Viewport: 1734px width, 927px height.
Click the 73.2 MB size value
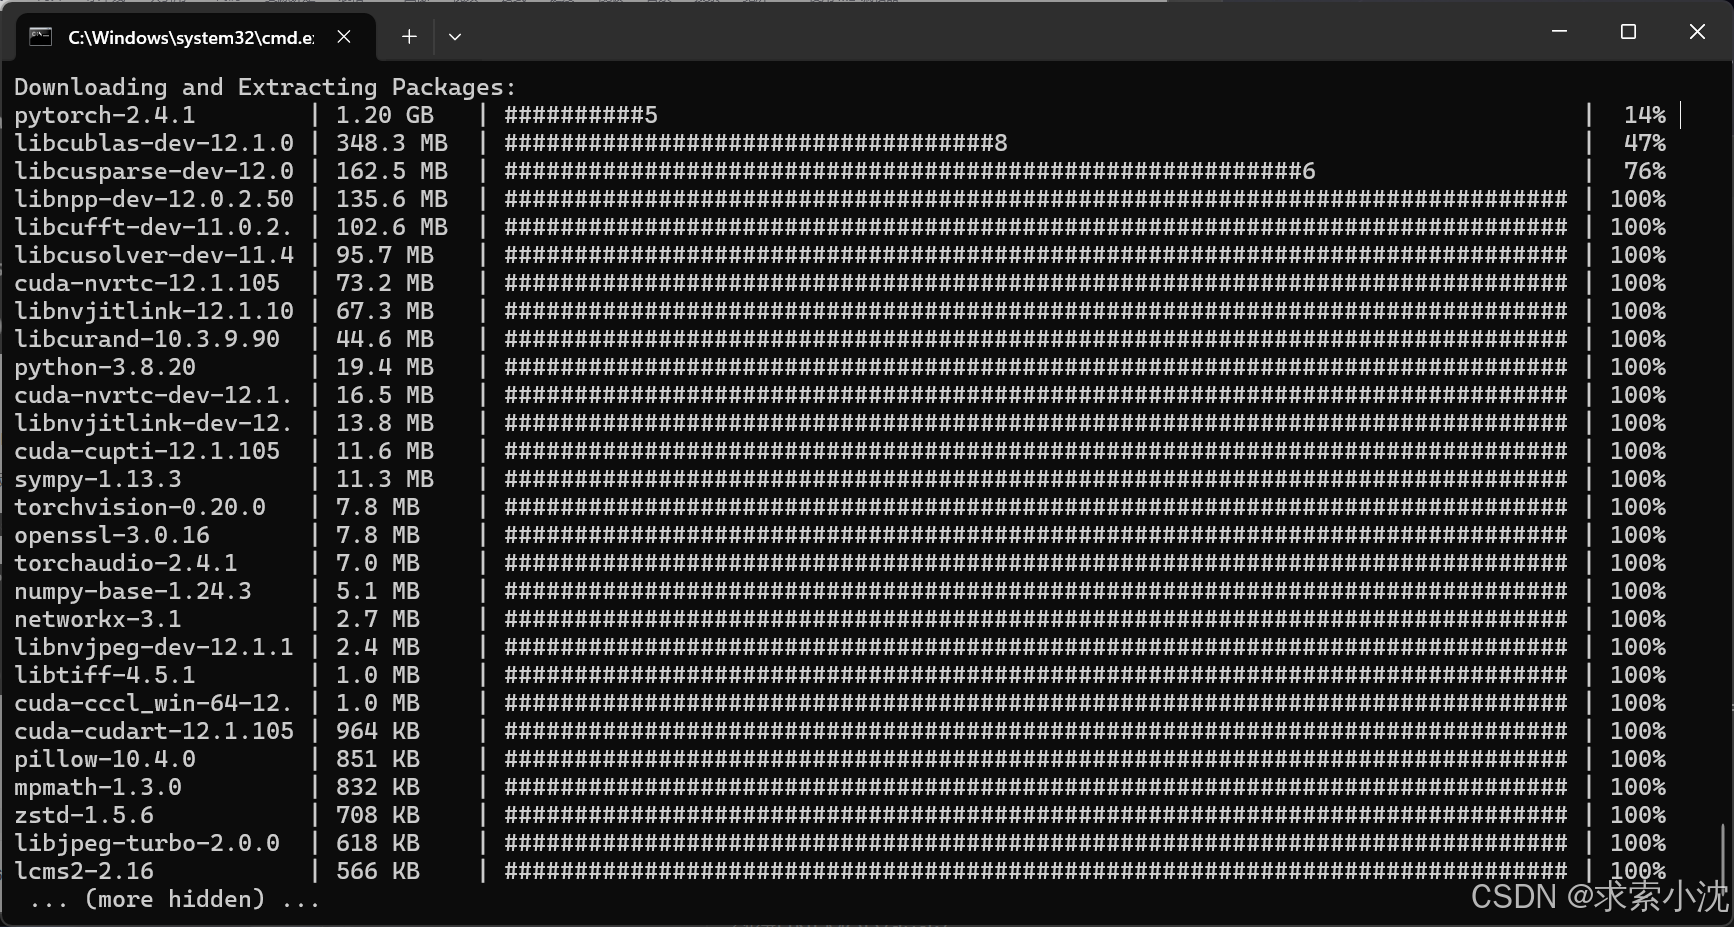click(385, 283)
